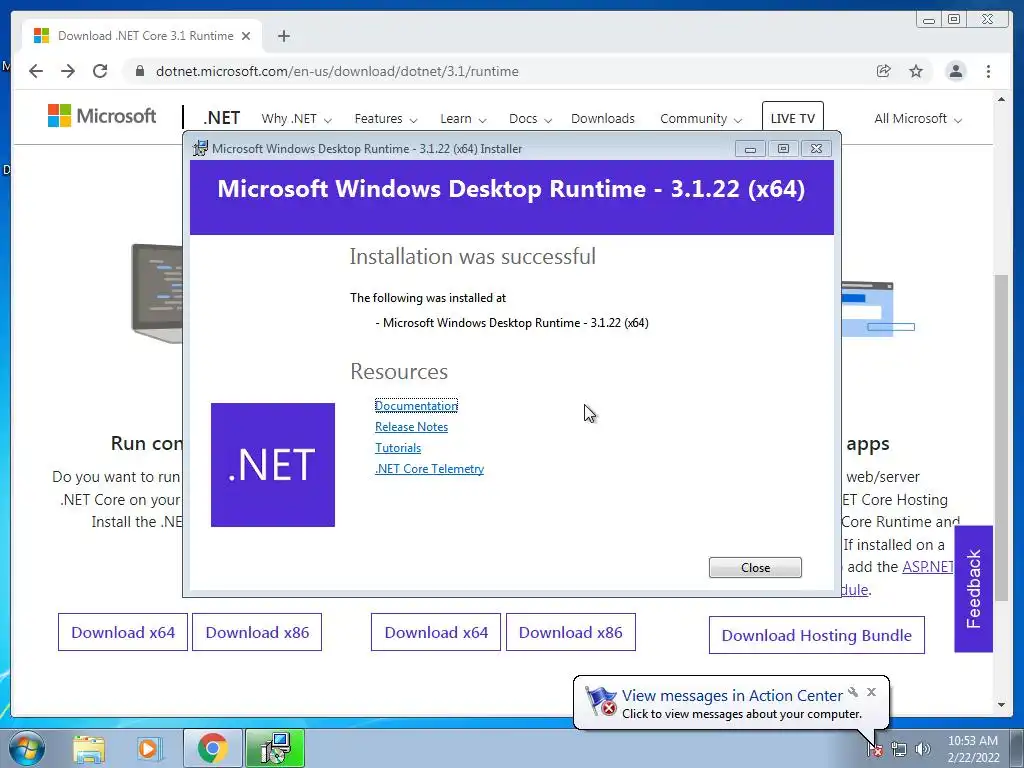1024x768 pixels.
Task: Click the Action Center balloon flag icon
Action: (601, 701)
